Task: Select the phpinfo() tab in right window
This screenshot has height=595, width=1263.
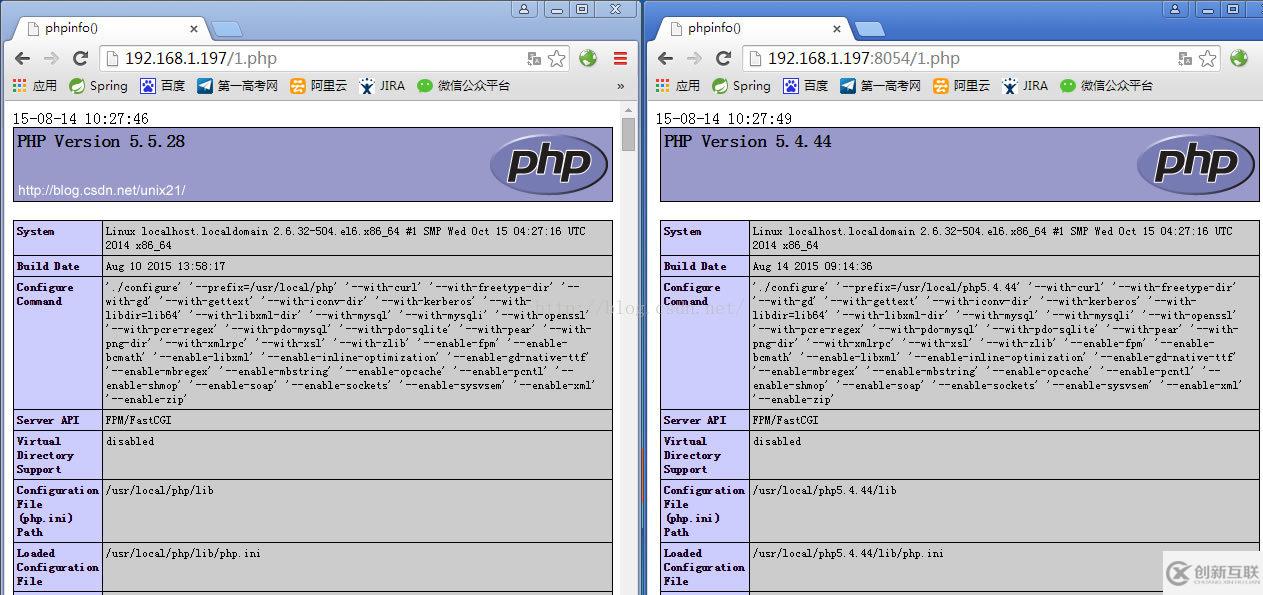Action: (751, 28)
